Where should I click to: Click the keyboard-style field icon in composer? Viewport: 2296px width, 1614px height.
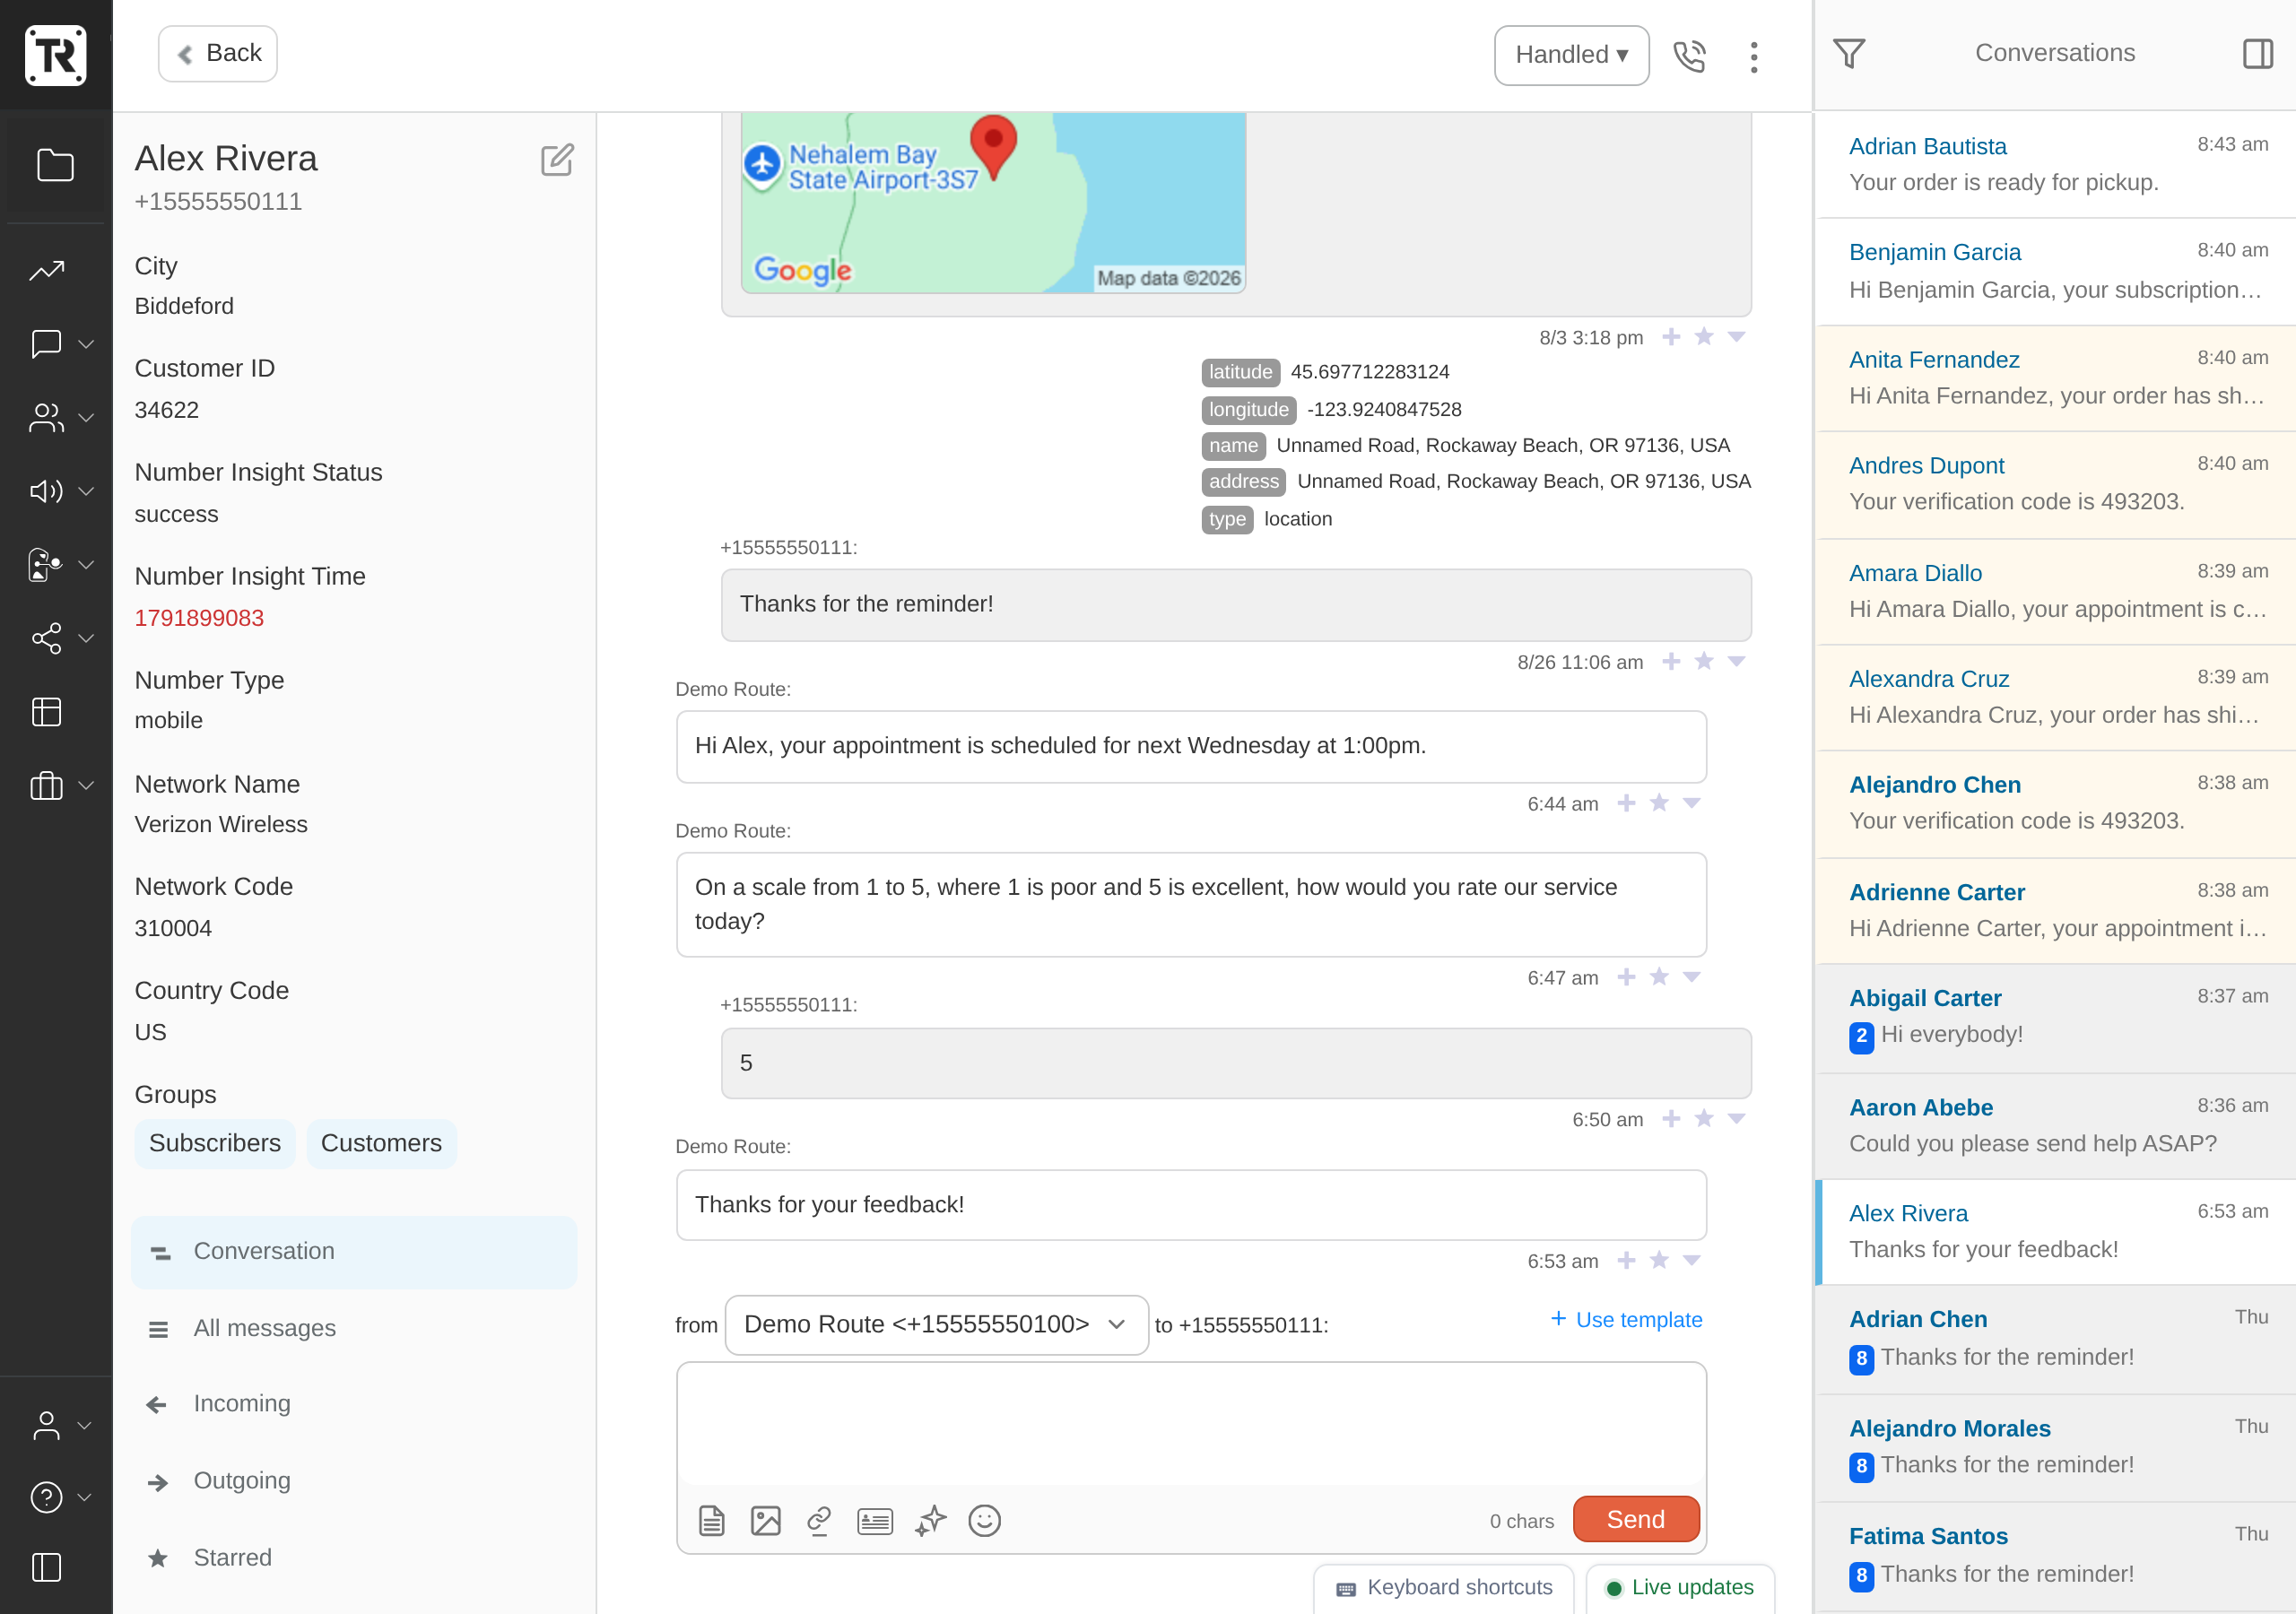(875, 1521)
